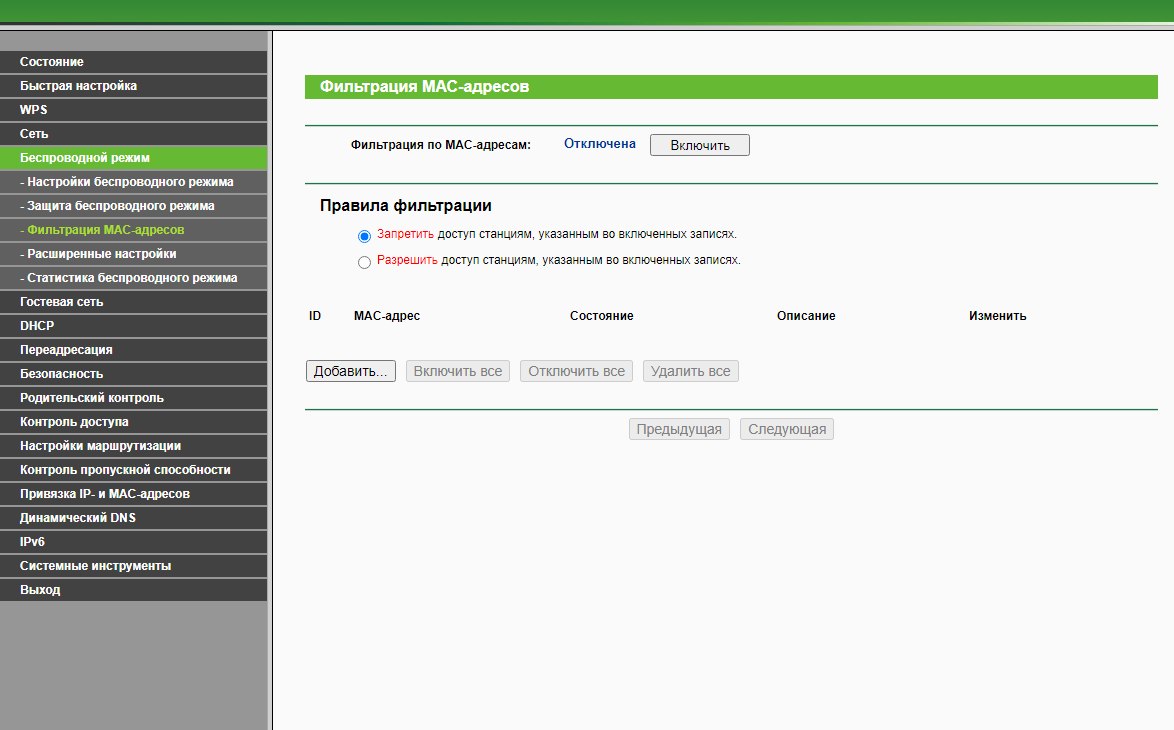This screenshot has height=730, width=1174.
Task: Go to Контроль доступа
Action: pyautogui.click(x=133, y=422)
